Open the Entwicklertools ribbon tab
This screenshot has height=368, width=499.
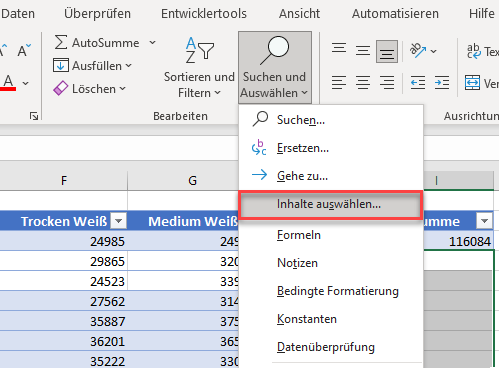click(x=204, y=14)
